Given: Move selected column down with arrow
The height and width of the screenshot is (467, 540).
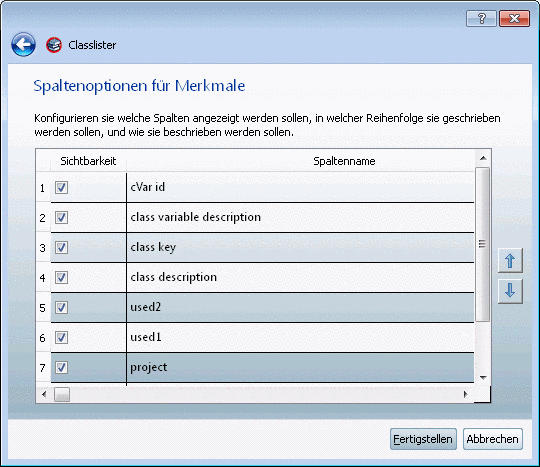Looking at the screenshot, I should coord(510,291).
